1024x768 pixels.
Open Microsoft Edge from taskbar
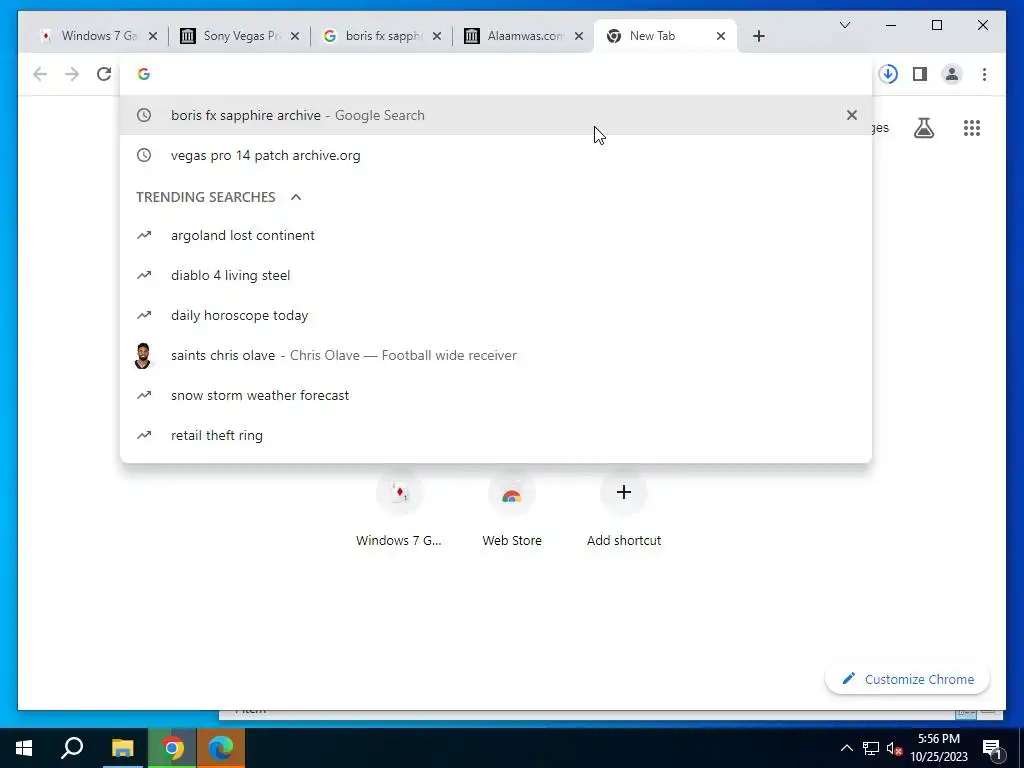coord(221,748)
